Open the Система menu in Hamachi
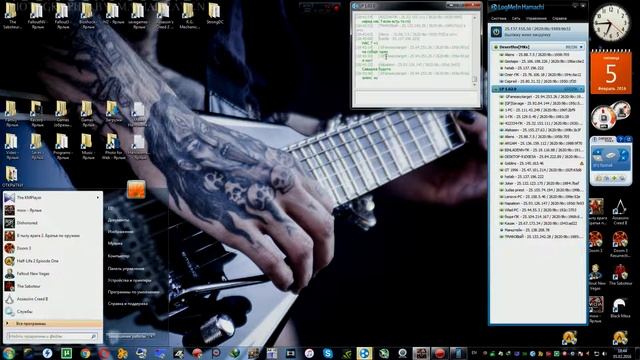The height and width of the screenshot is (360, 640). 498,18
